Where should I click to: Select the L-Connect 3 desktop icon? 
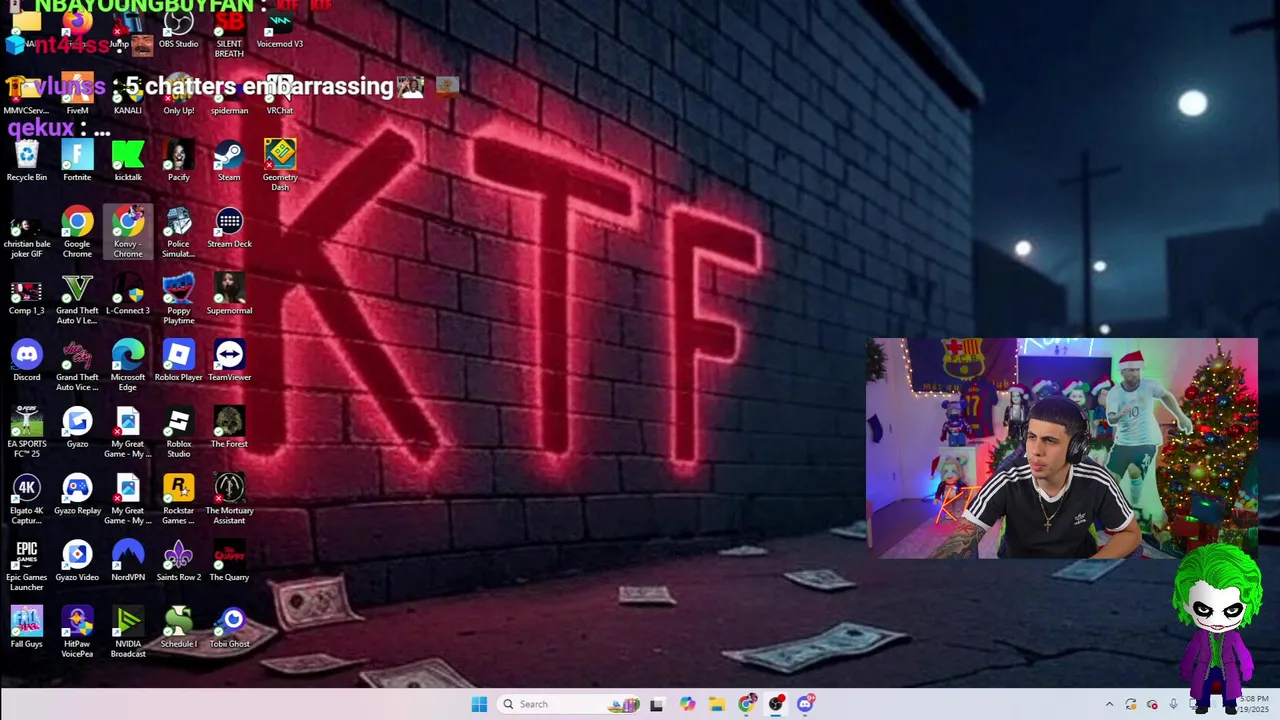pyautogui.click(x=128, y=295)
